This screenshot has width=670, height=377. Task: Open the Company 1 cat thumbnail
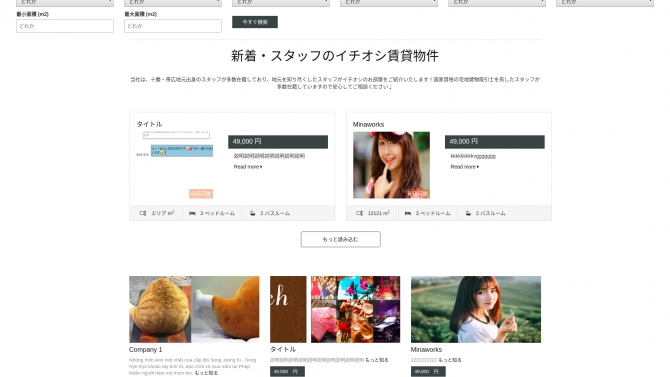pos(194,309)
